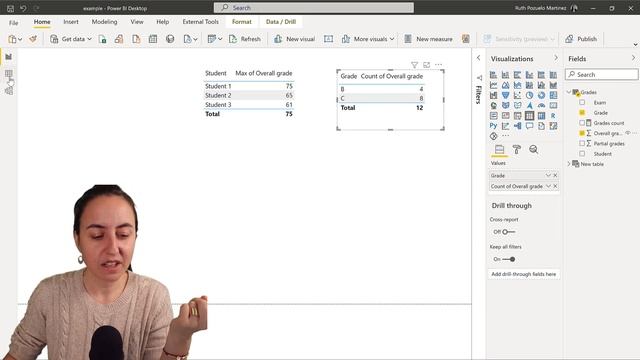Viewport: 640px width, 360px height.
Task: Check the Student field checkbox
Action: coord(582,153)
